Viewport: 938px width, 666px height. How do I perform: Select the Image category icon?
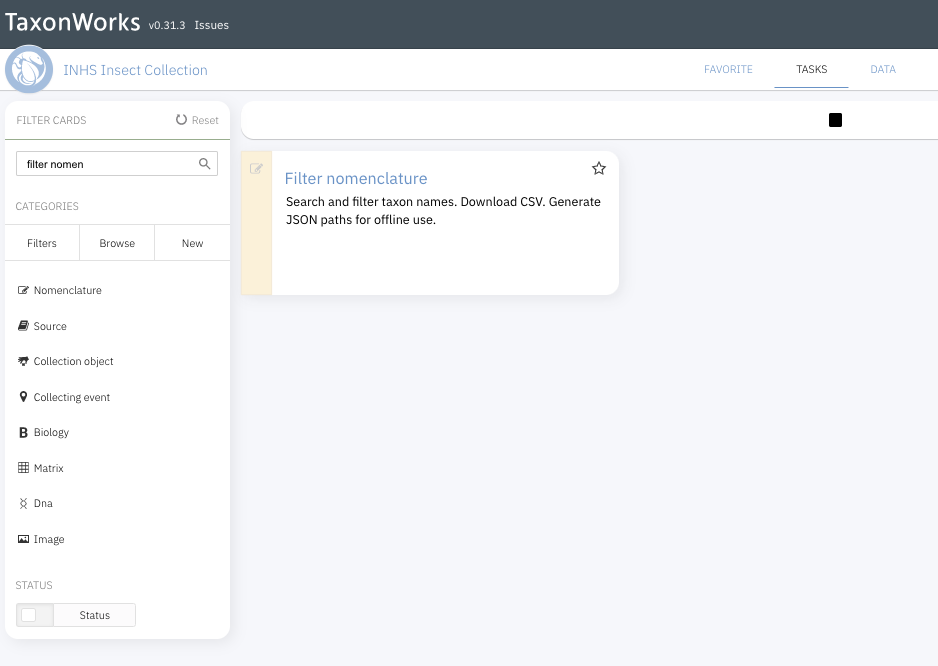[x=23, y=539]
